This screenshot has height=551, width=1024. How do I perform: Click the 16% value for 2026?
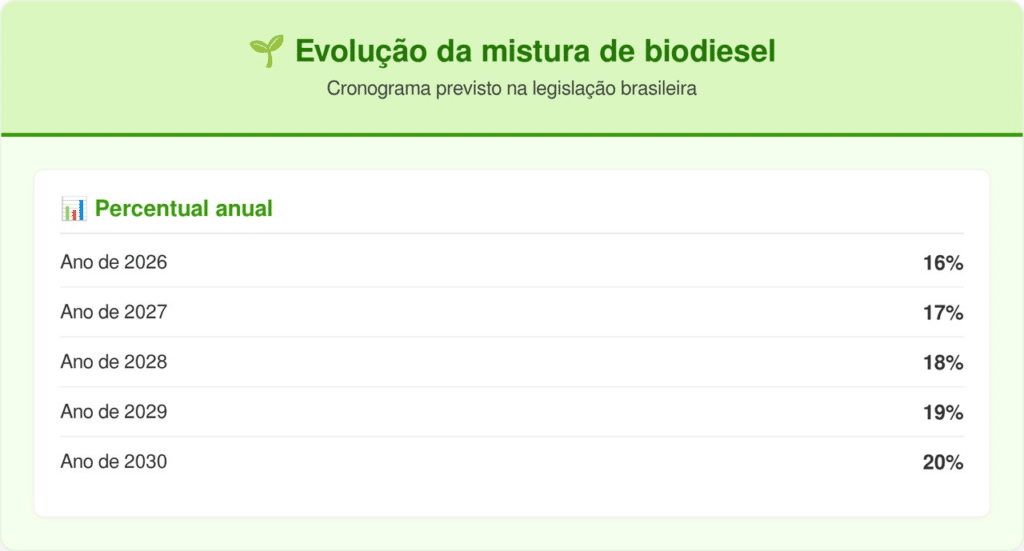943,263
